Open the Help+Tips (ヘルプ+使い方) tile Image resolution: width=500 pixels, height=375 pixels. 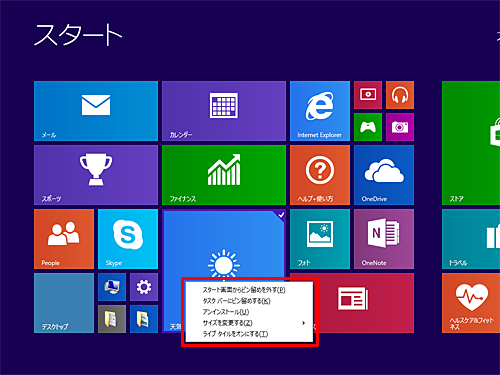pos(320,175)
